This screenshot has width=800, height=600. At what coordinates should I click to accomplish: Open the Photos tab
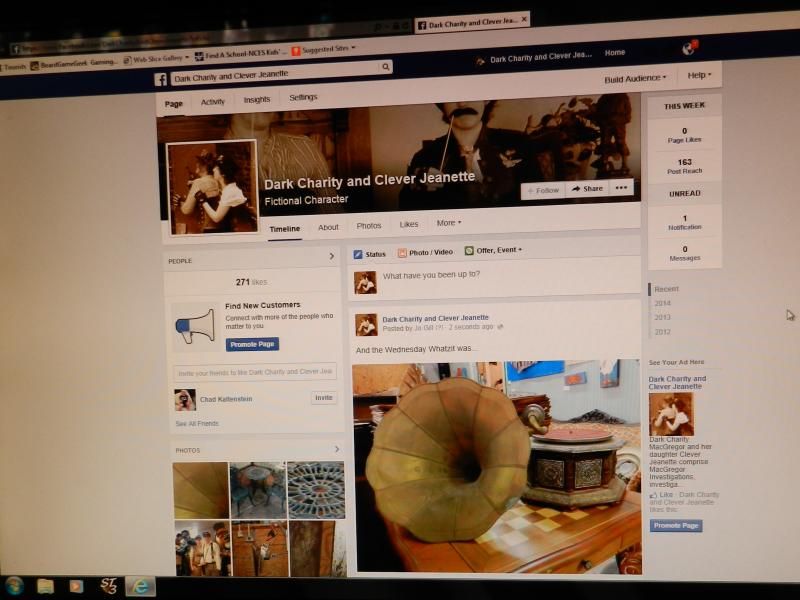click(369, 226)
